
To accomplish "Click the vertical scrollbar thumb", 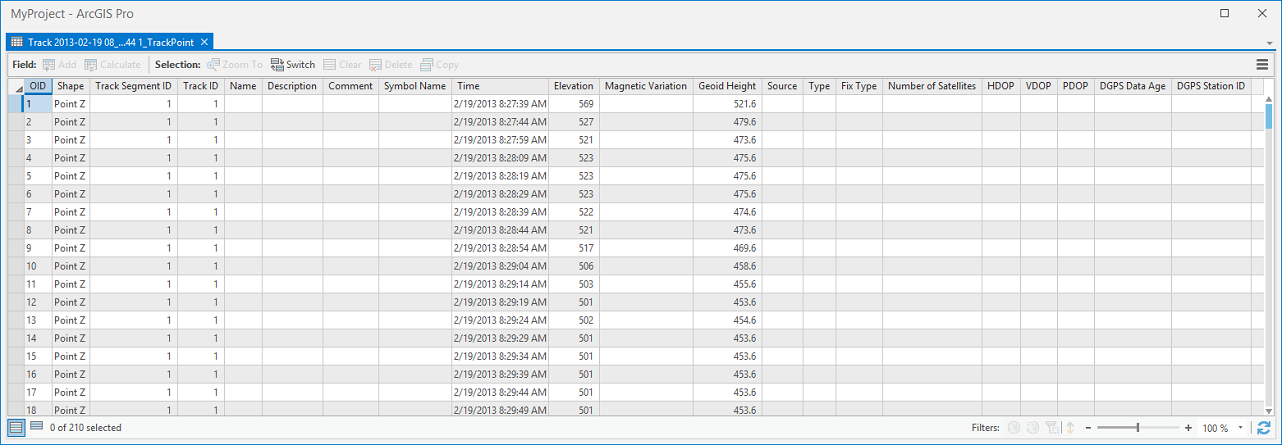I will 1268,118.
